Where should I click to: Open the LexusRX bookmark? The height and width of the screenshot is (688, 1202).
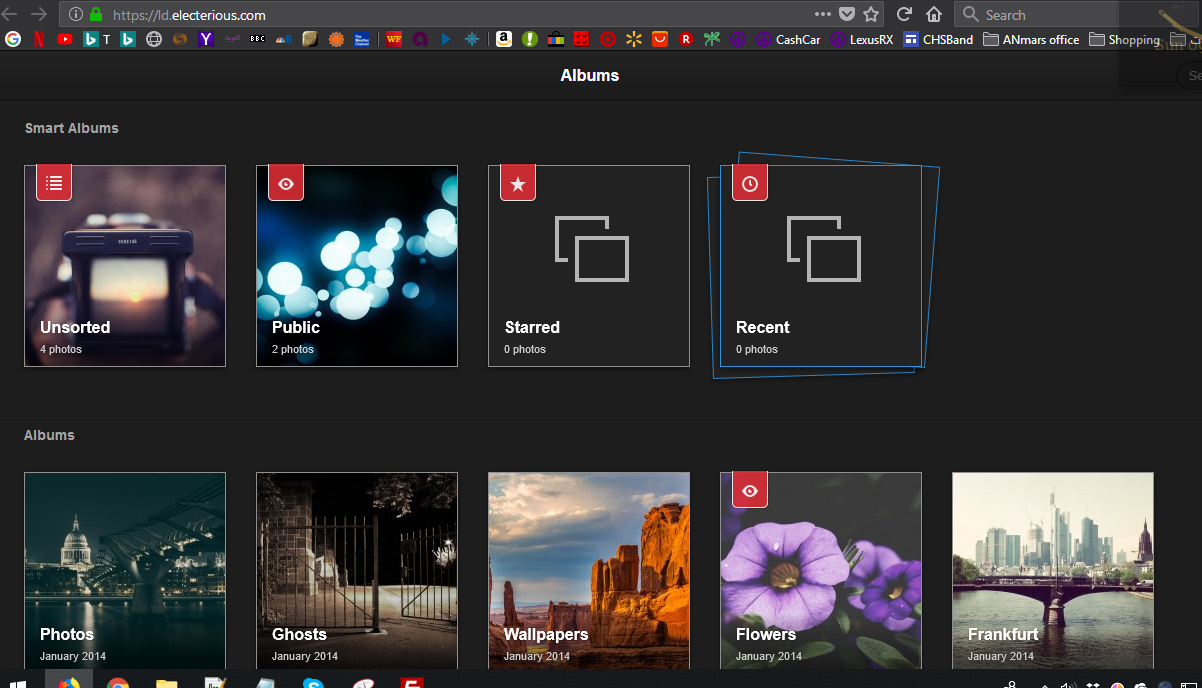[x=863, y=40]
